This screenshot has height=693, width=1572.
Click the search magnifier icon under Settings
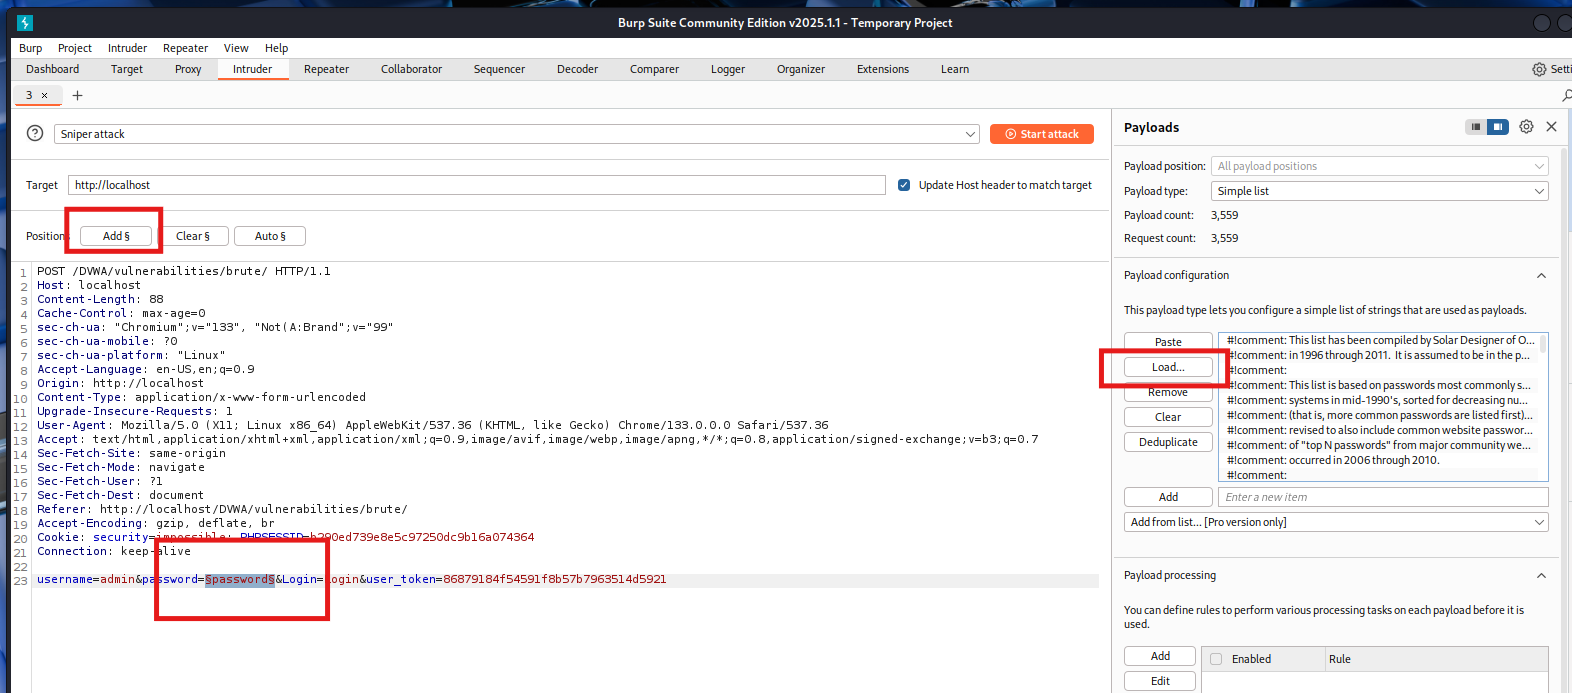pos(1566,95)
